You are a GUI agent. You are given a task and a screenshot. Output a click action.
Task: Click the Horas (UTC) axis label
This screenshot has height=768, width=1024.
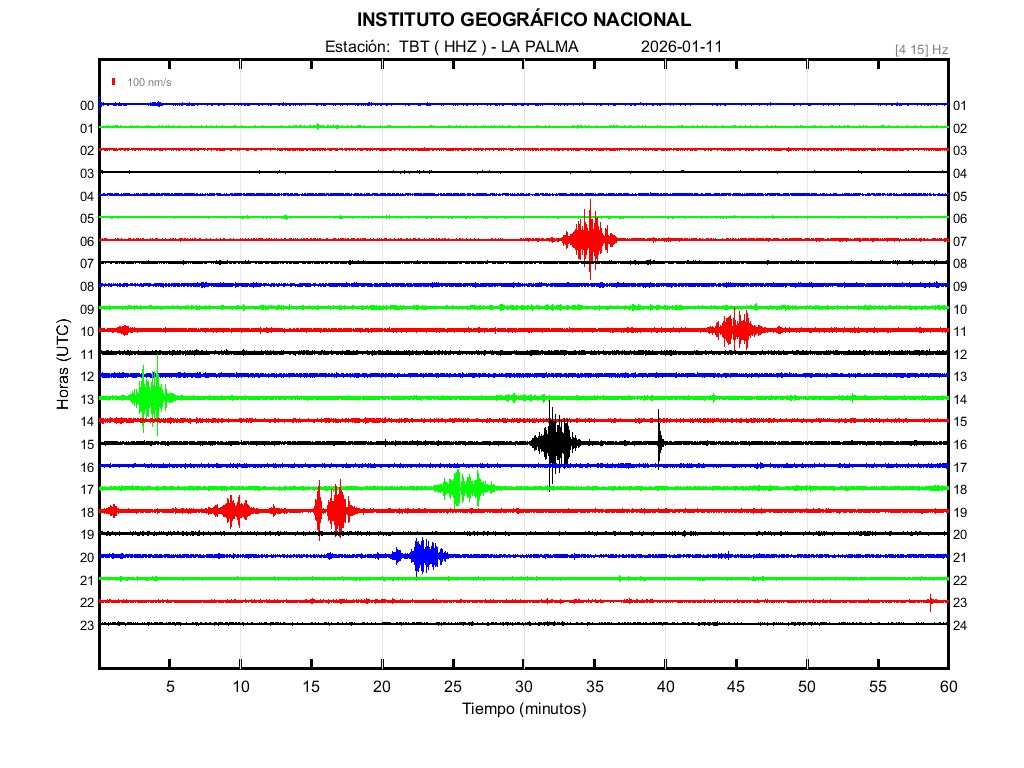point(62,365)
